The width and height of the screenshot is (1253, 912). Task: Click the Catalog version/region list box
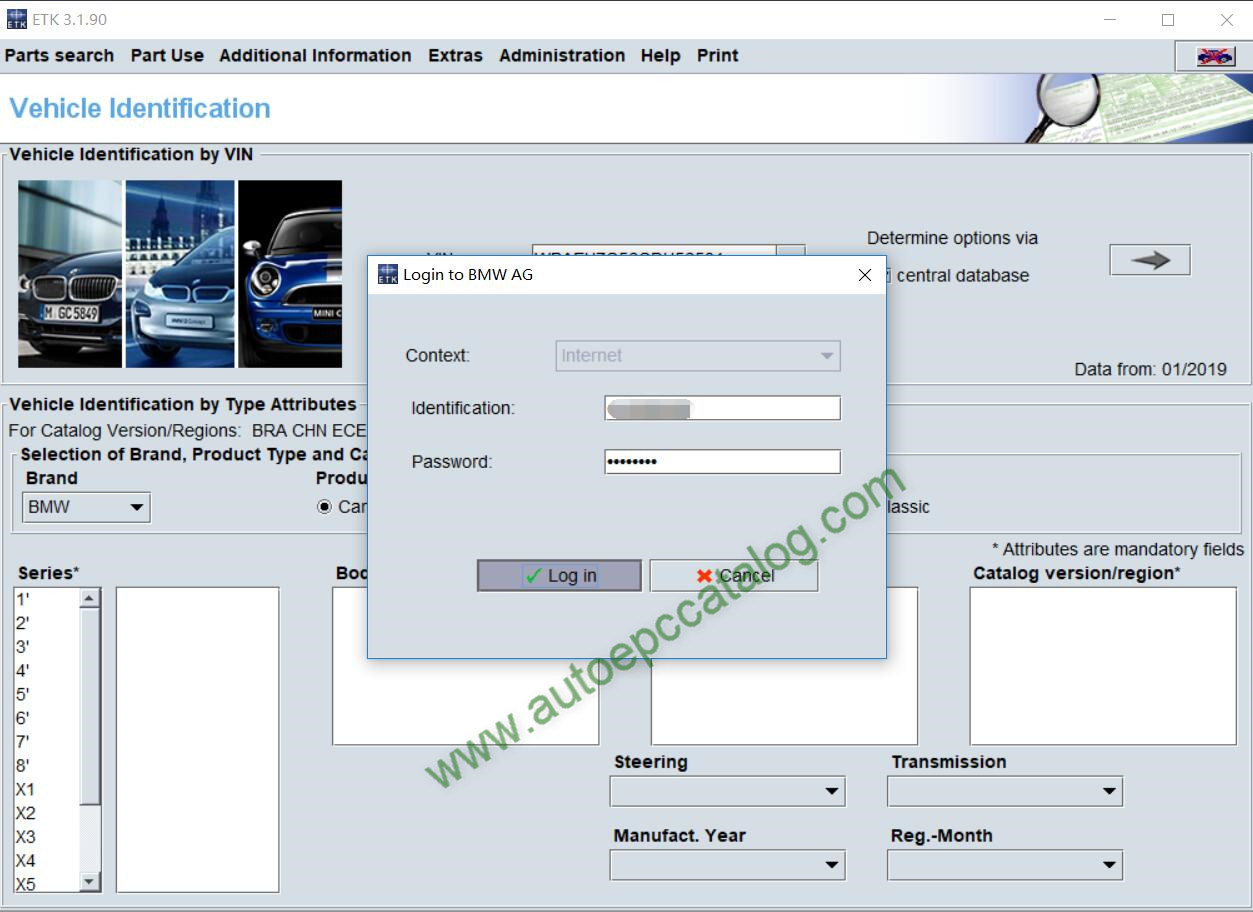tap(1103, 666)
